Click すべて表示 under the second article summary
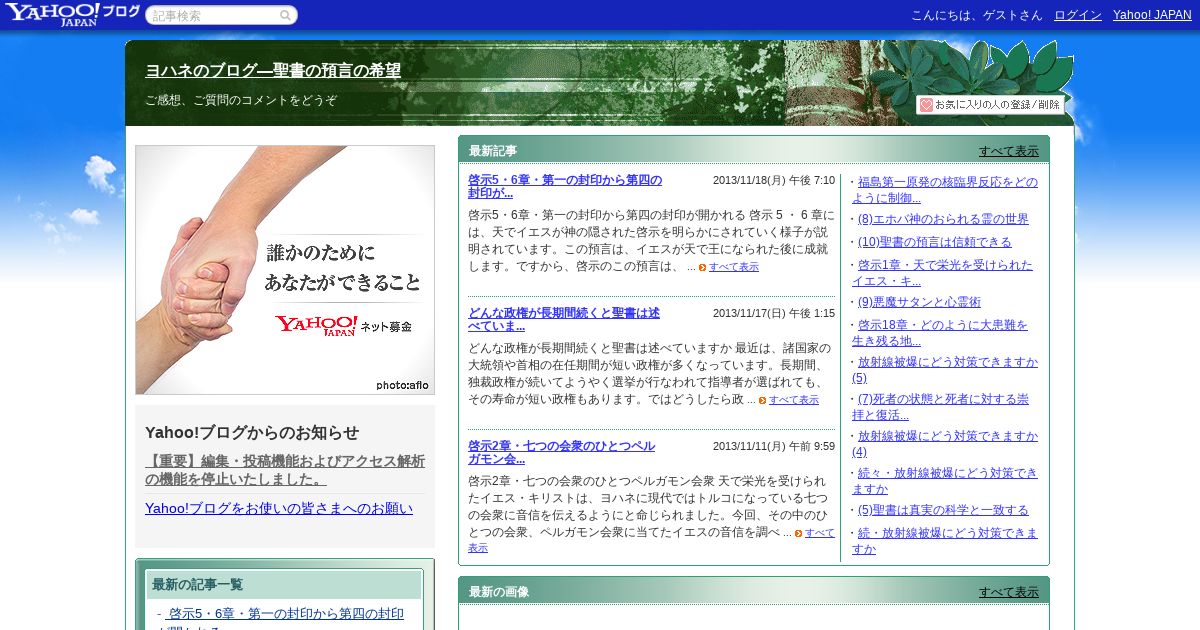 794,400
